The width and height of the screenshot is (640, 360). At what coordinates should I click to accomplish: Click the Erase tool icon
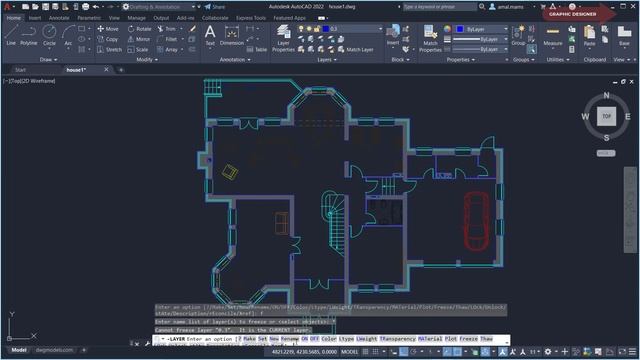193,29
